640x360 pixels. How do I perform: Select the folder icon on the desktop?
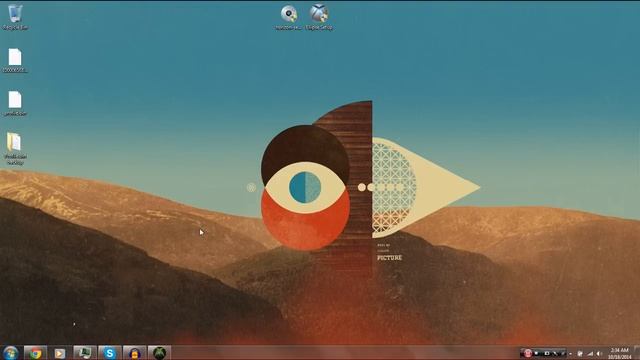[x=15, y=149]
